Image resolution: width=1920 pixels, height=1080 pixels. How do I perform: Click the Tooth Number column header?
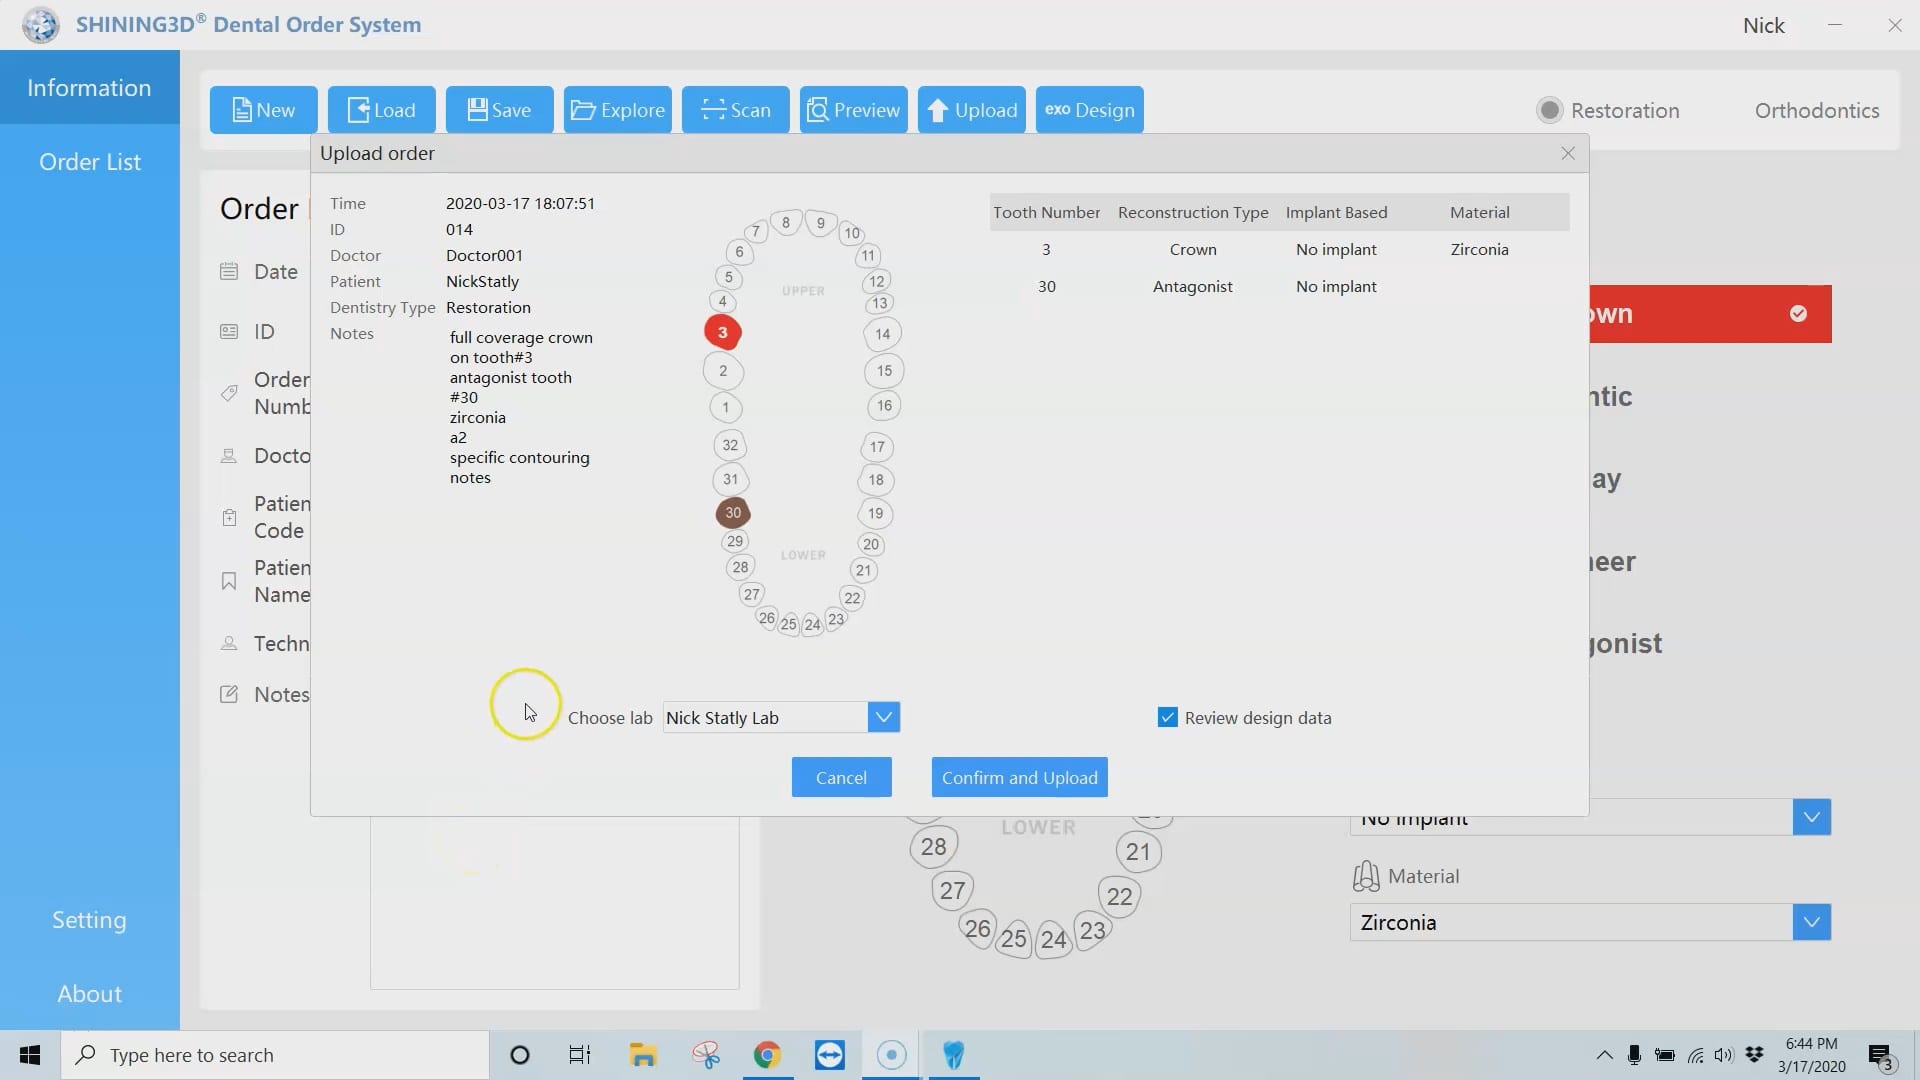point(1046,212)
